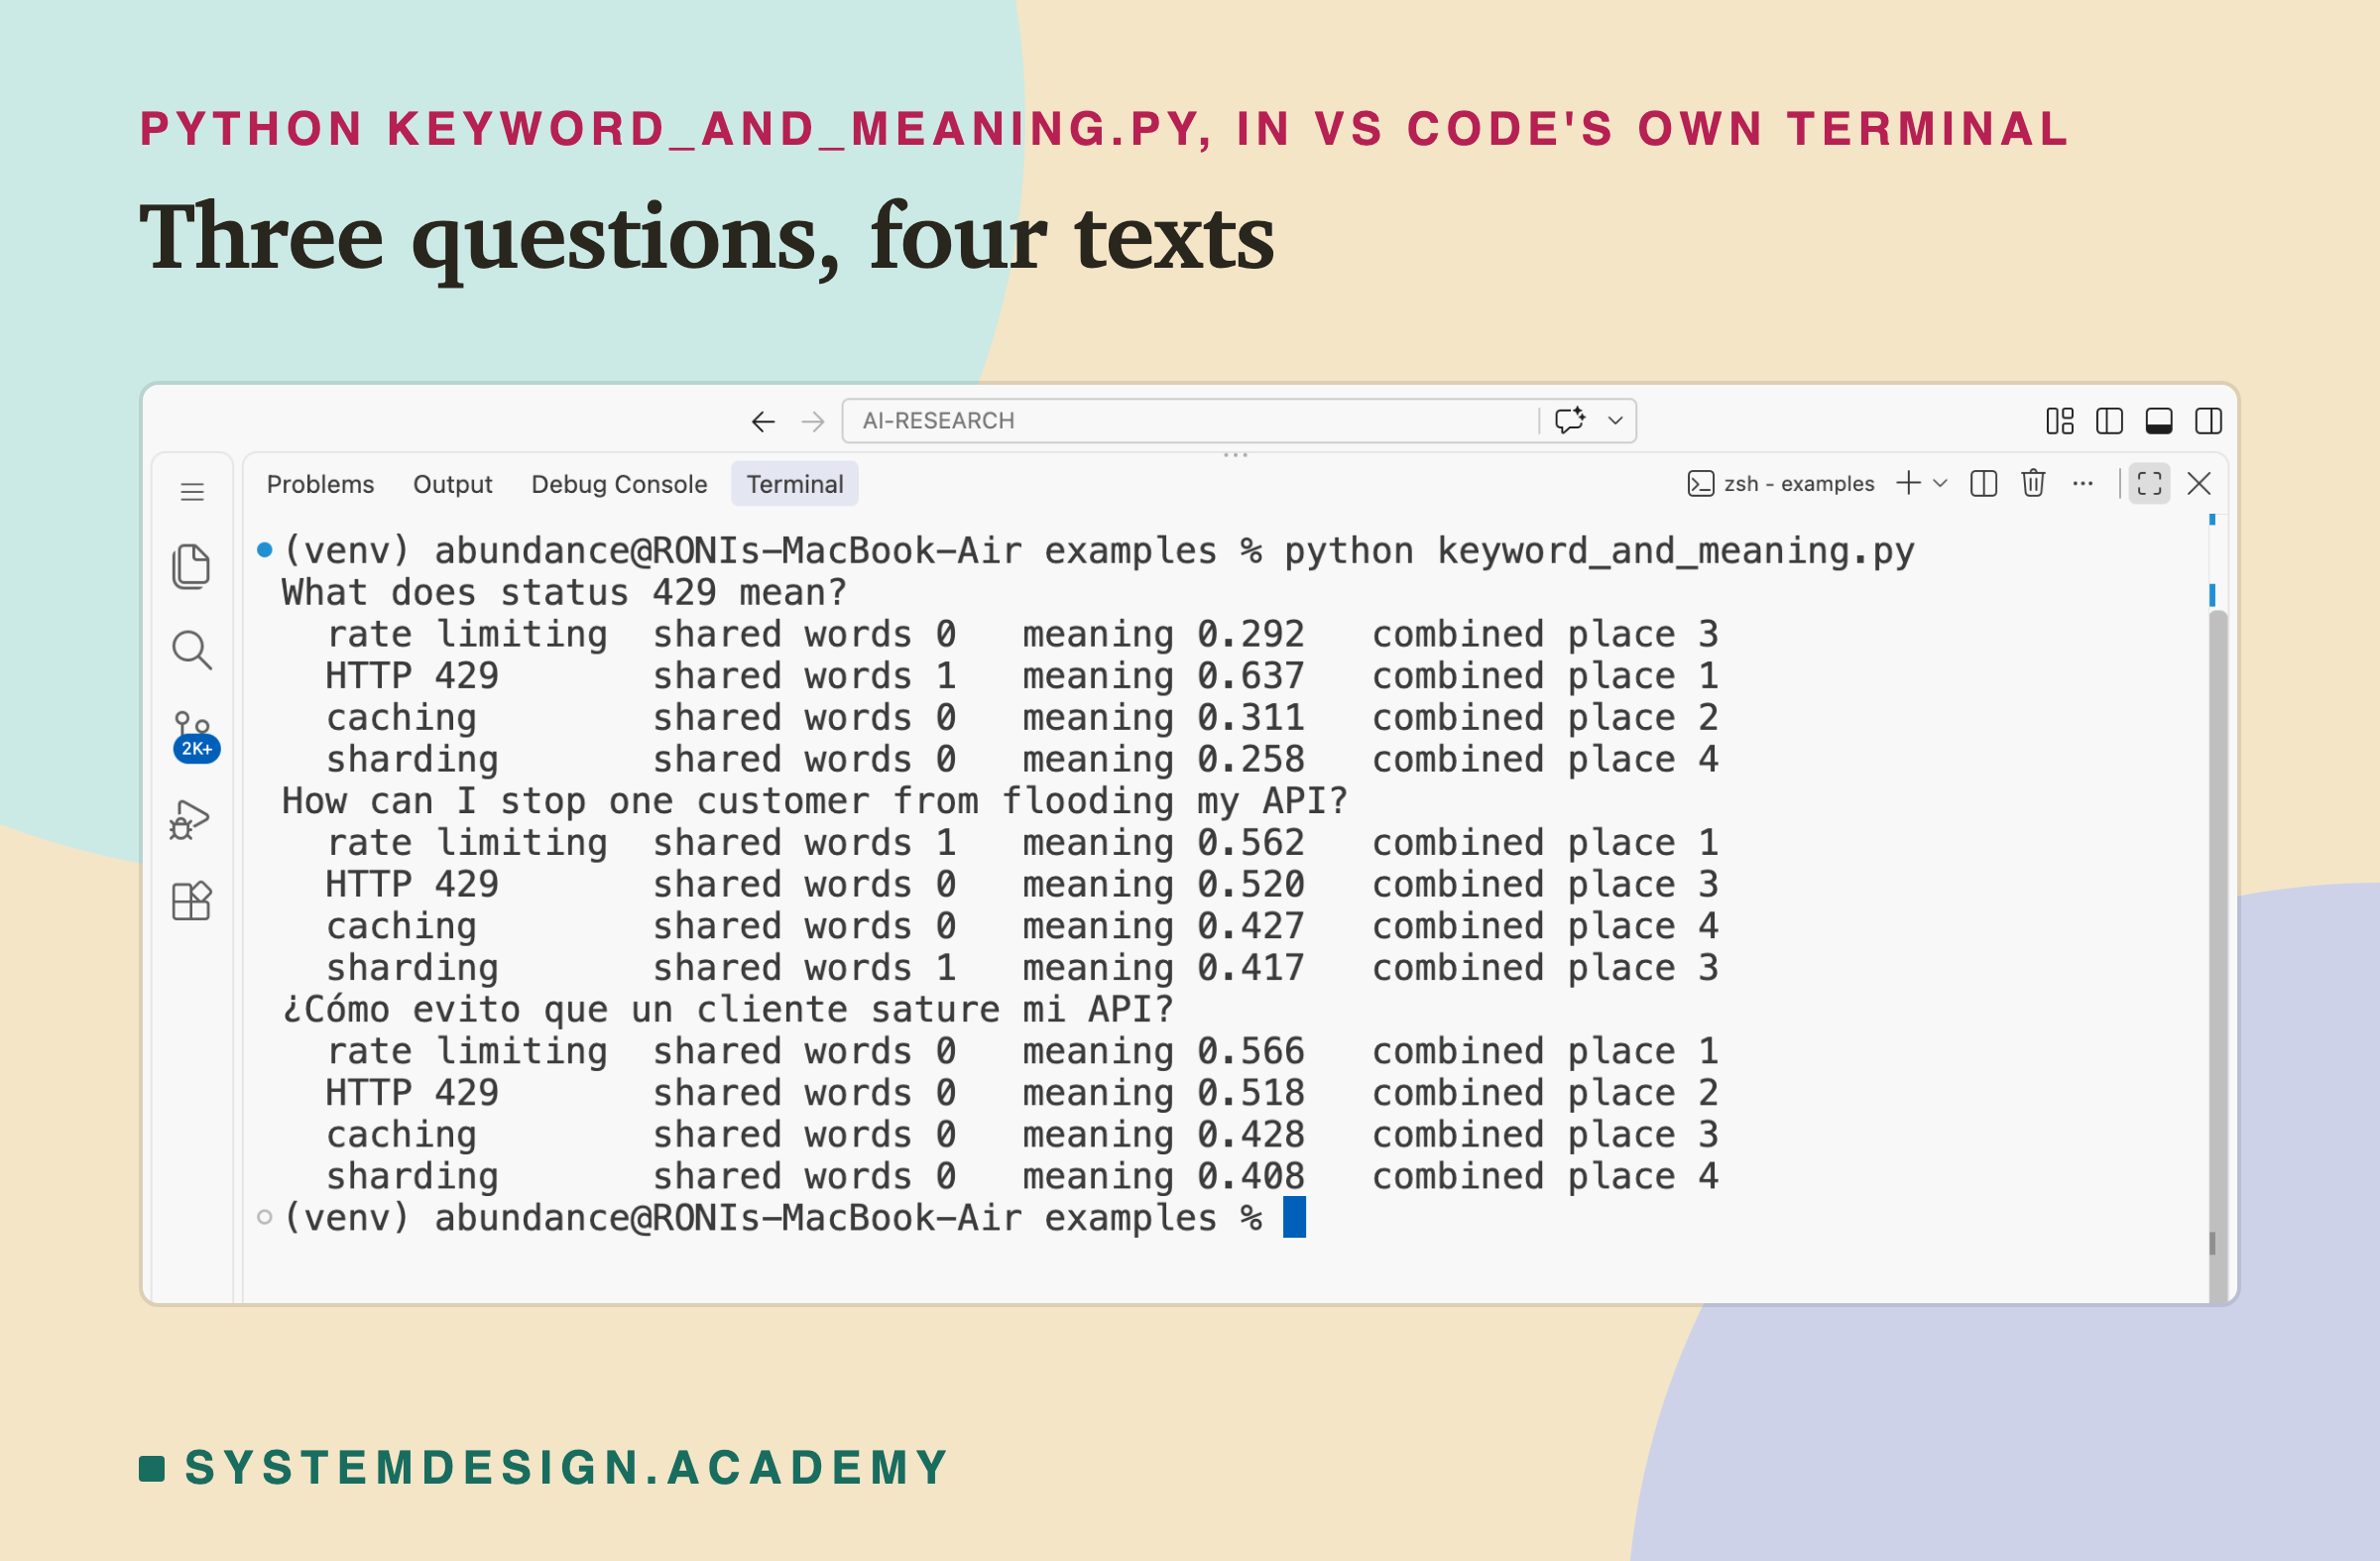Click the 'meaning 0.566' value
2380x1561 pixels.
coord(1163,1051)
